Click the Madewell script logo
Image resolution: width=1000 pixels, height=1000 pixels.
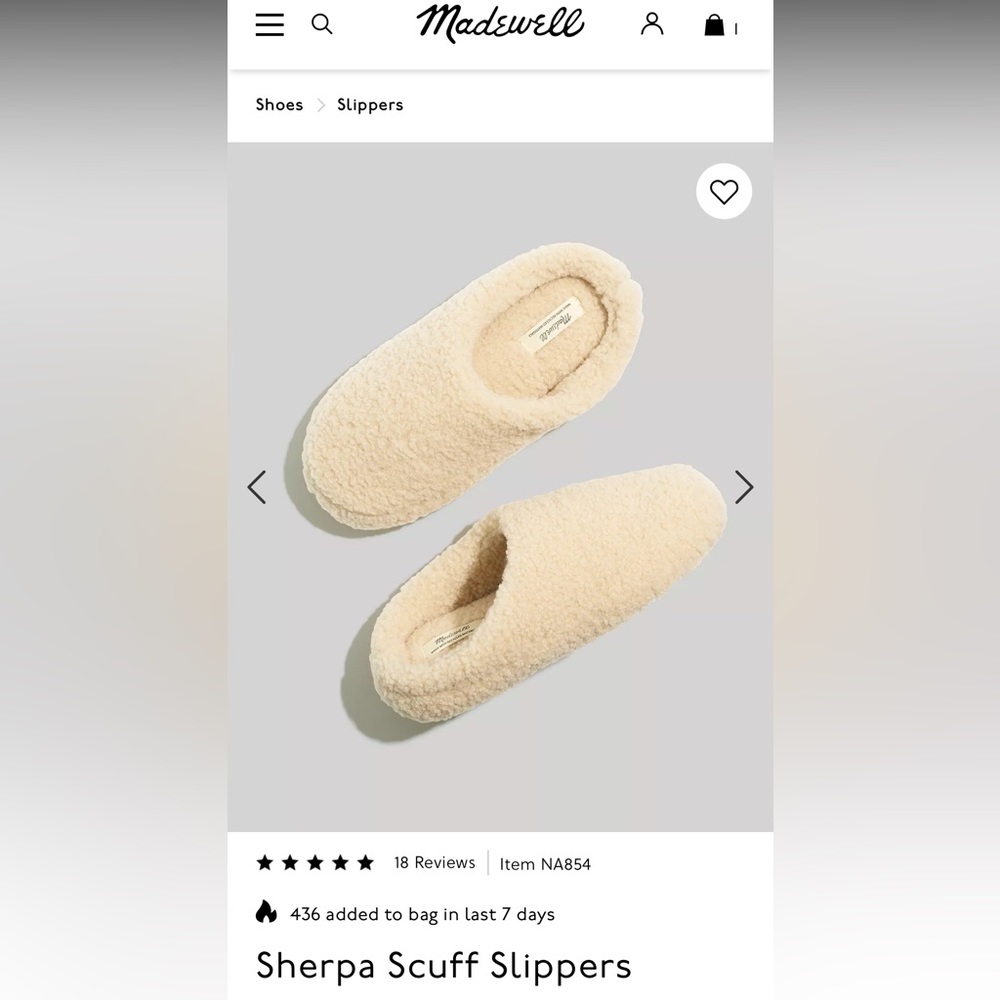point(498,25)
